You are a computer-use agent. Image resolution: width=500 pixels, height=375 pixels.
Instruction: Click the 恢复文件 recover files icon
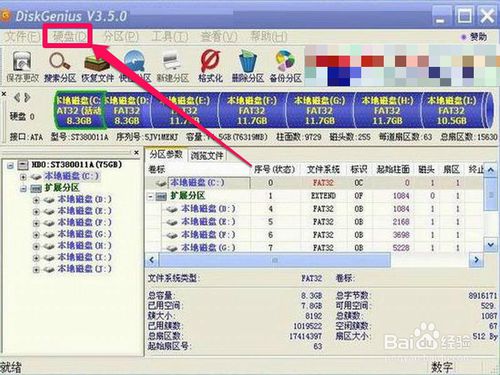[97, 66]
